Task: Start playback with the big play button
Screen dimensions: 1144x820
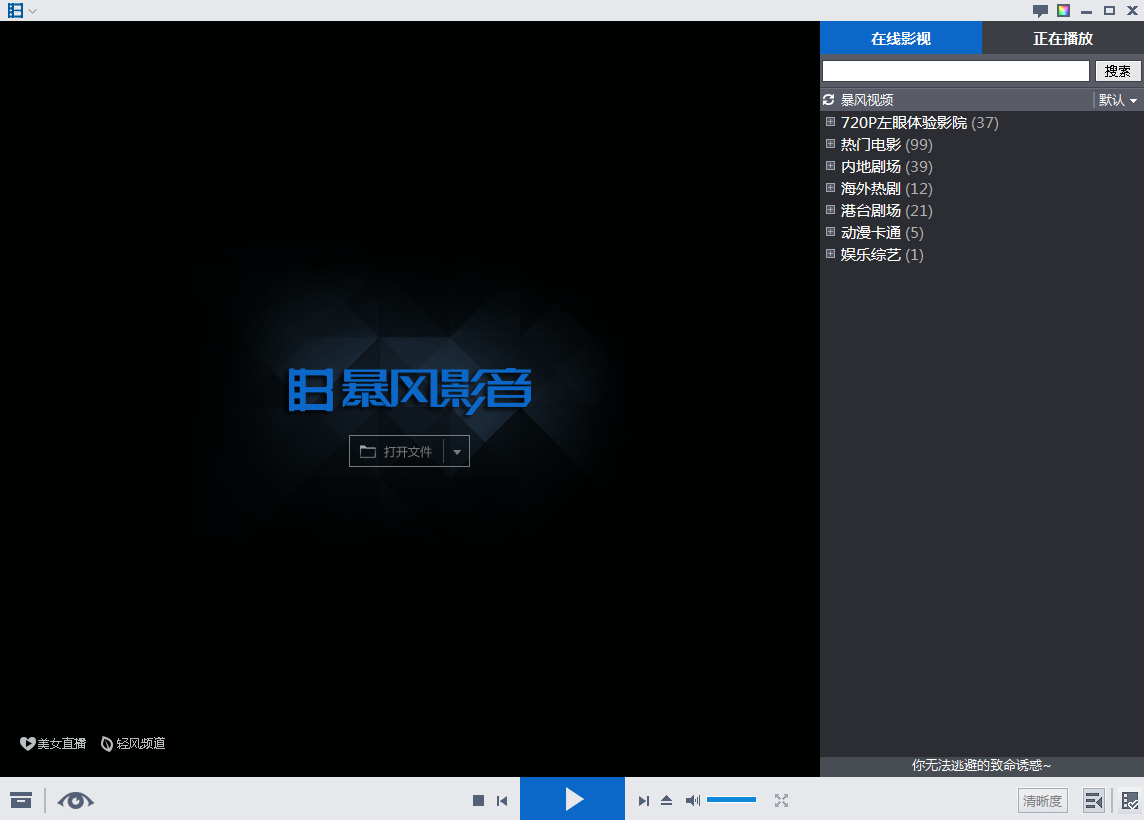Action: 573,799
